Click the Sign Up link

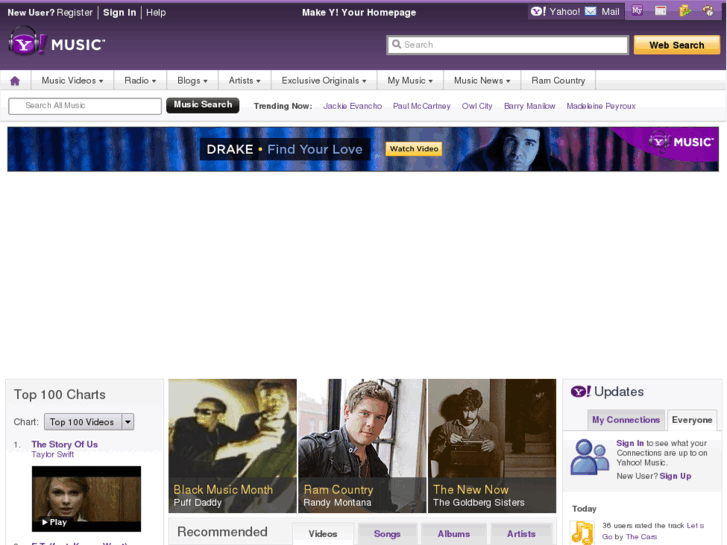click(675, 476)
